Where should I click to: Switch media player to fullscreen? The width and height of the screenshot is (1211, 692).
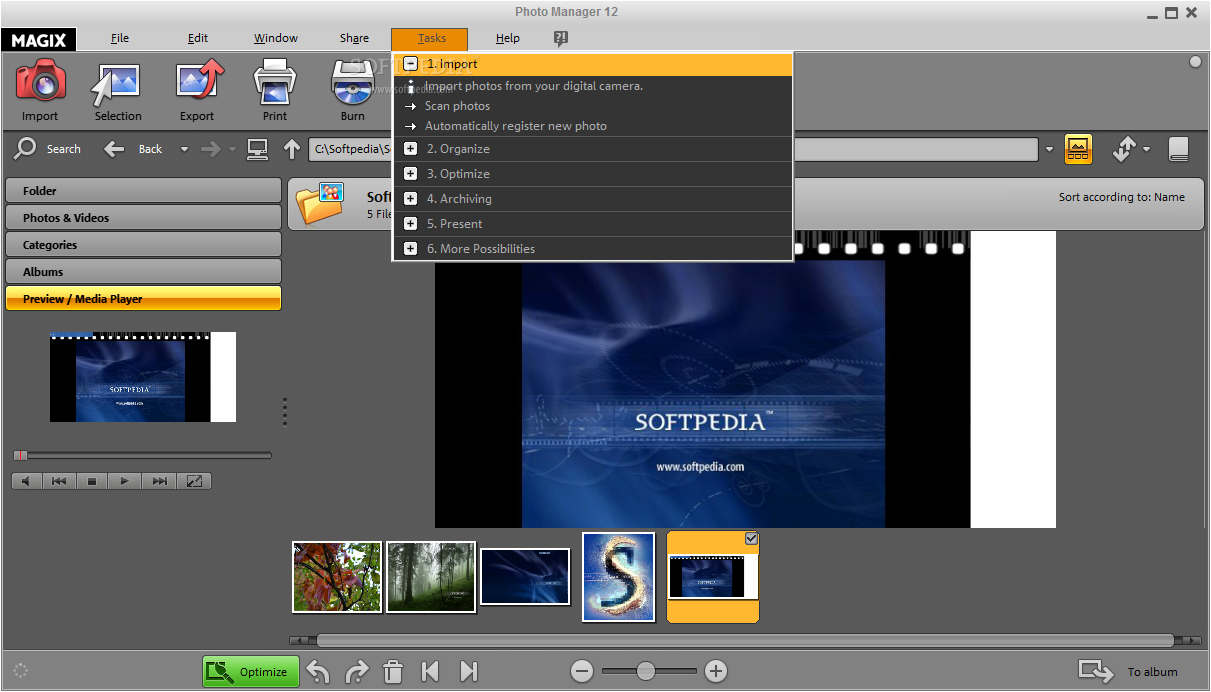(194, 481)
